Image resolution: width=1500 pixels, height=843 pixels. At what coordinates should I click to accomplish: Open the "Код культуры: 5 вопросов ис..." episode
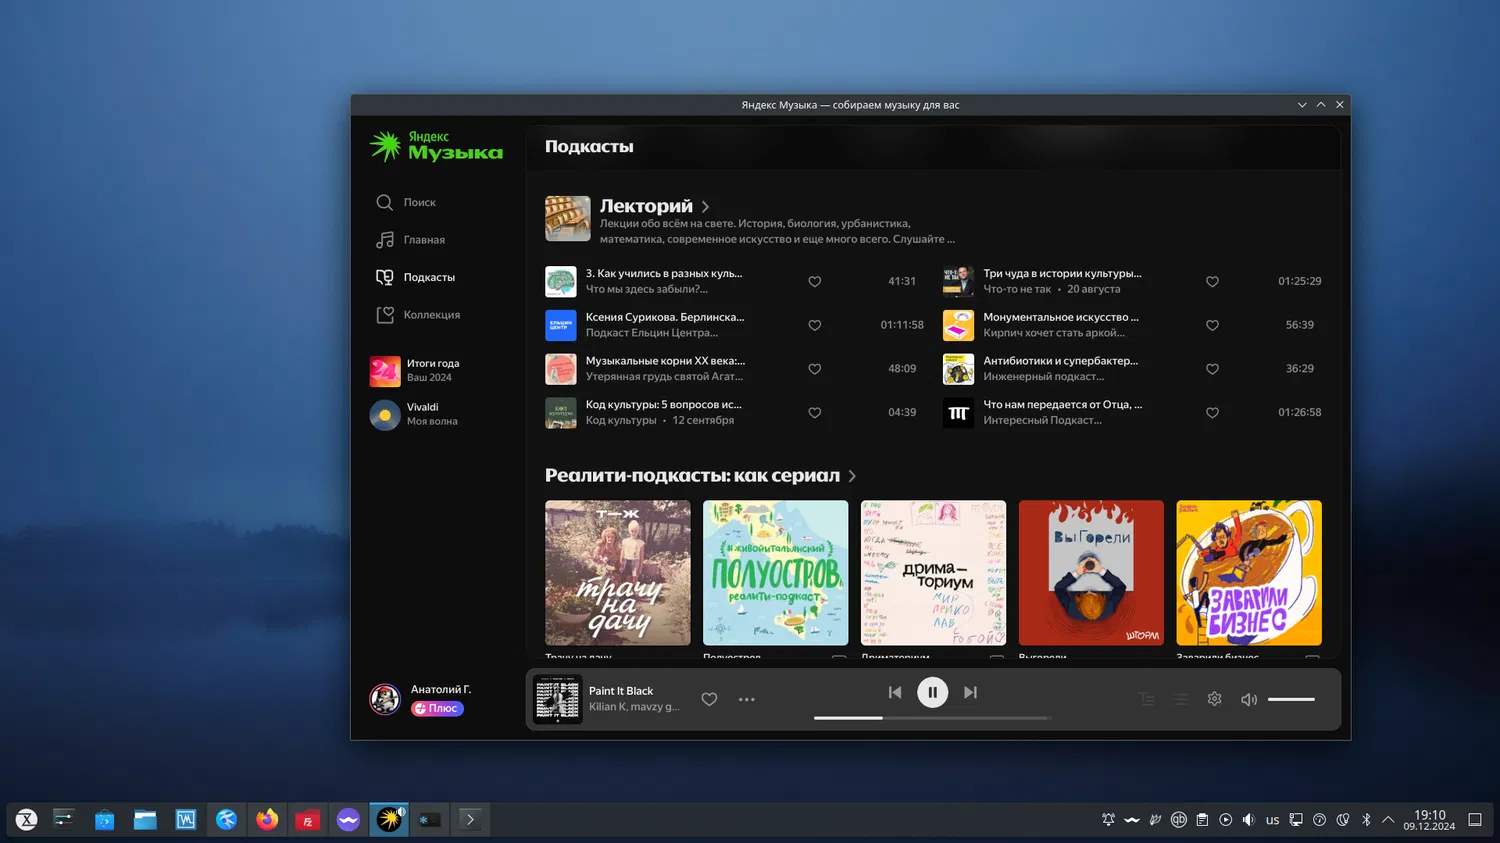click(664, 405)
